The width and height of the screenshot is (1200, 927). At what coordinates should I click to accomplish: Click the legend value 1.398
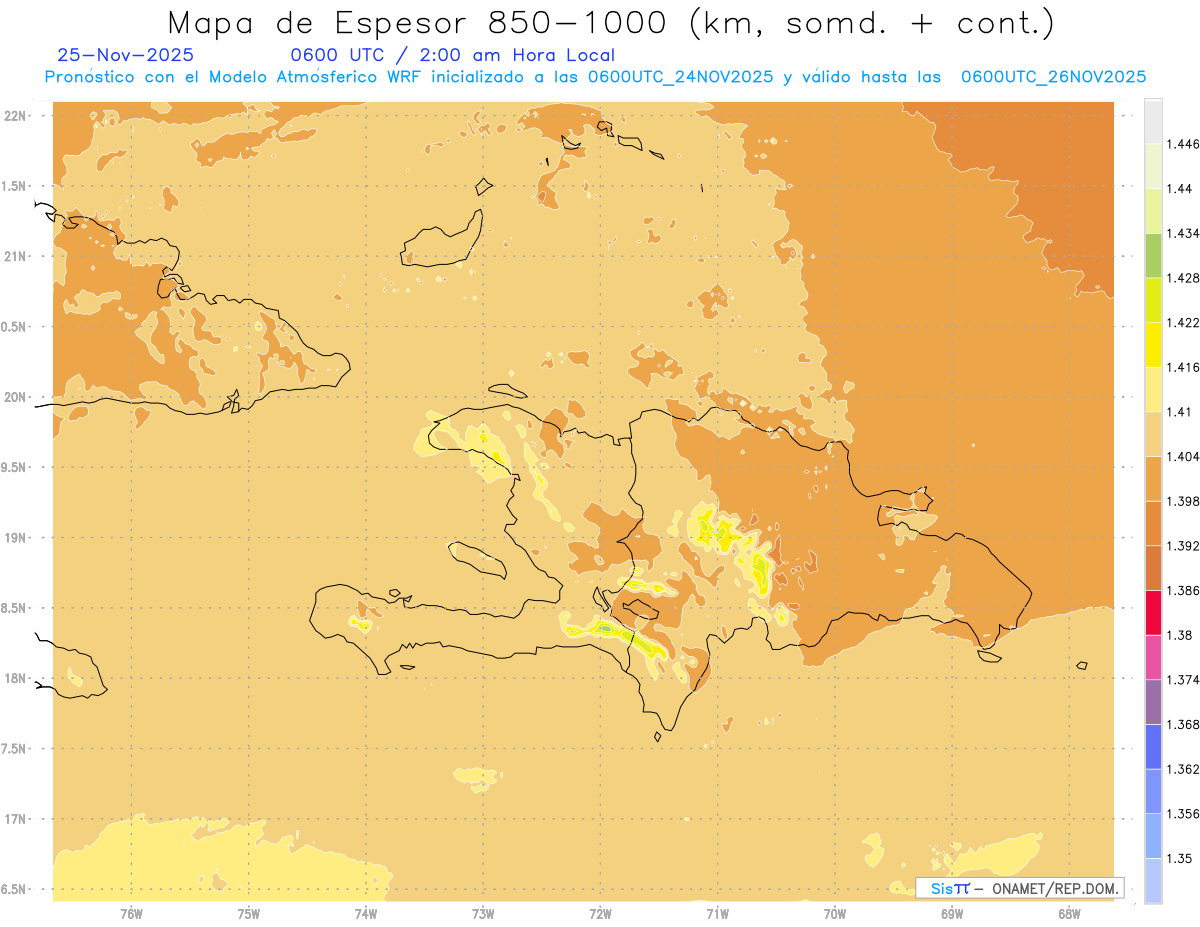tap(1183, 501)
